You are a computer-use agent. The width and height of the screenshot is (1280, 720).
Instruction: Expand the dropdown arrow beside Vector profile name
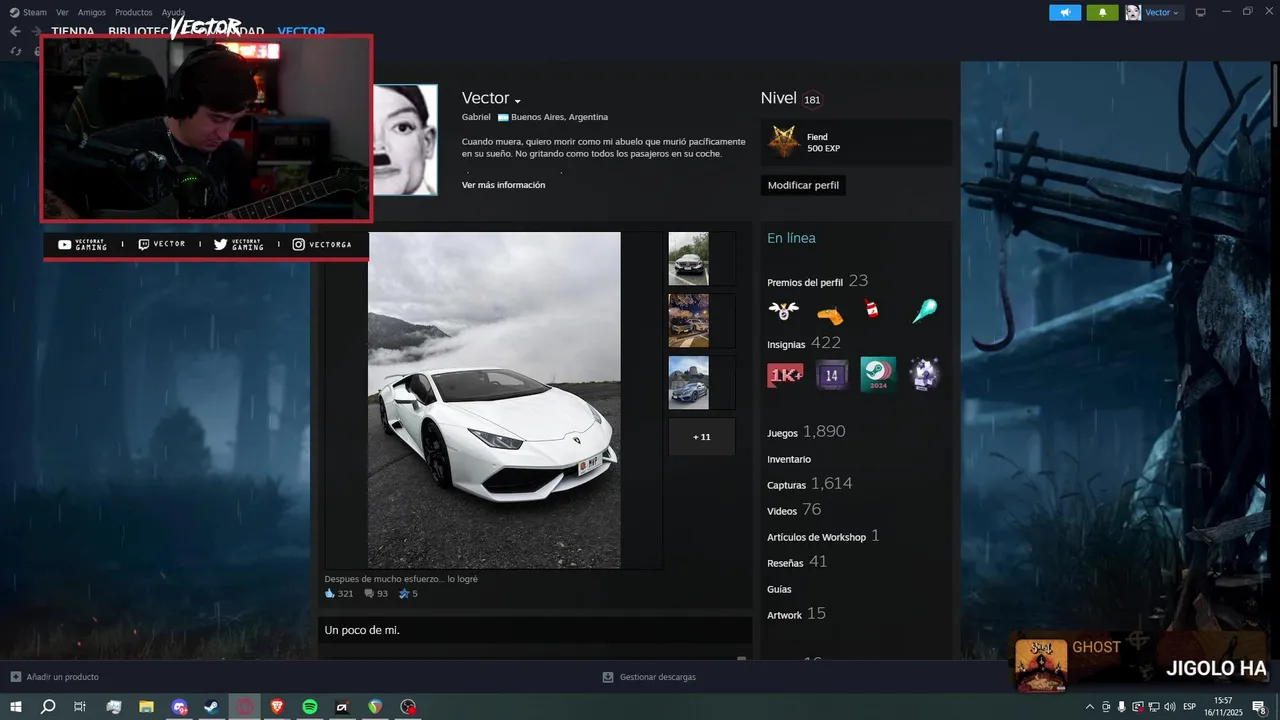pos(518,101)
